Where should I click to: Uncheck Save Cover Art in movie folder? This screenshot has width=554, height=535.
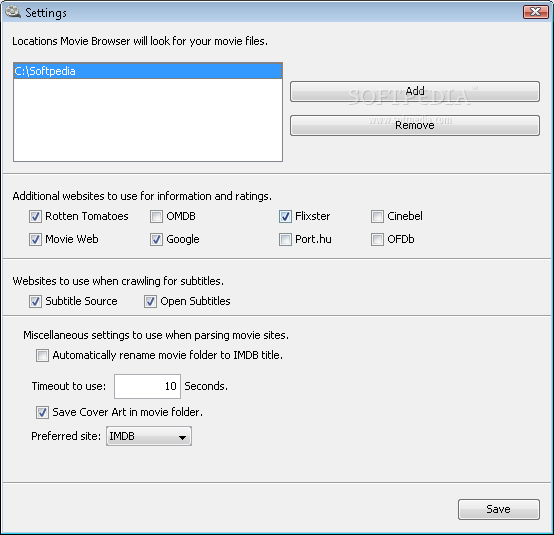point(42,412)
